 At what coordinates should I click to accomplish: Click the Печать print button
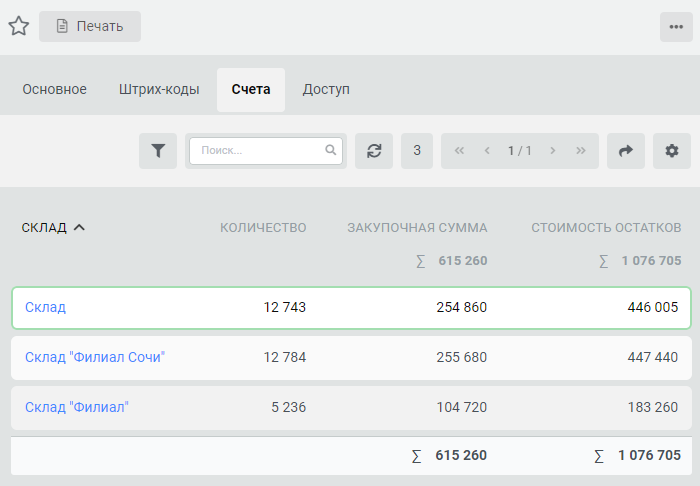click(x=90, y=26)
